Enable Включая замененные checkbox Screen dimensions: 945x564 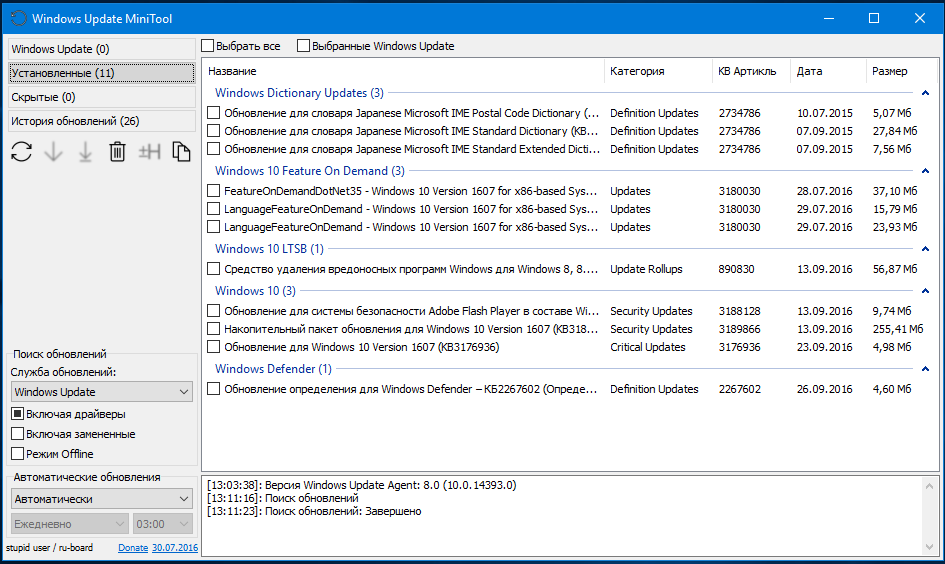pos(17,434)
